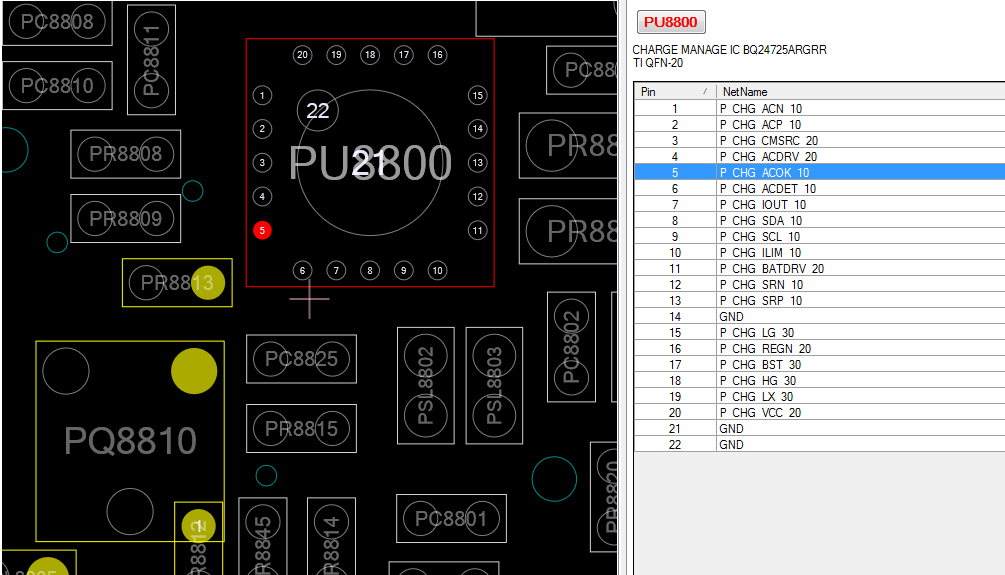1005x575 pixels.
Task: Select component PR8813 on the board
Action: pos(177,283)
